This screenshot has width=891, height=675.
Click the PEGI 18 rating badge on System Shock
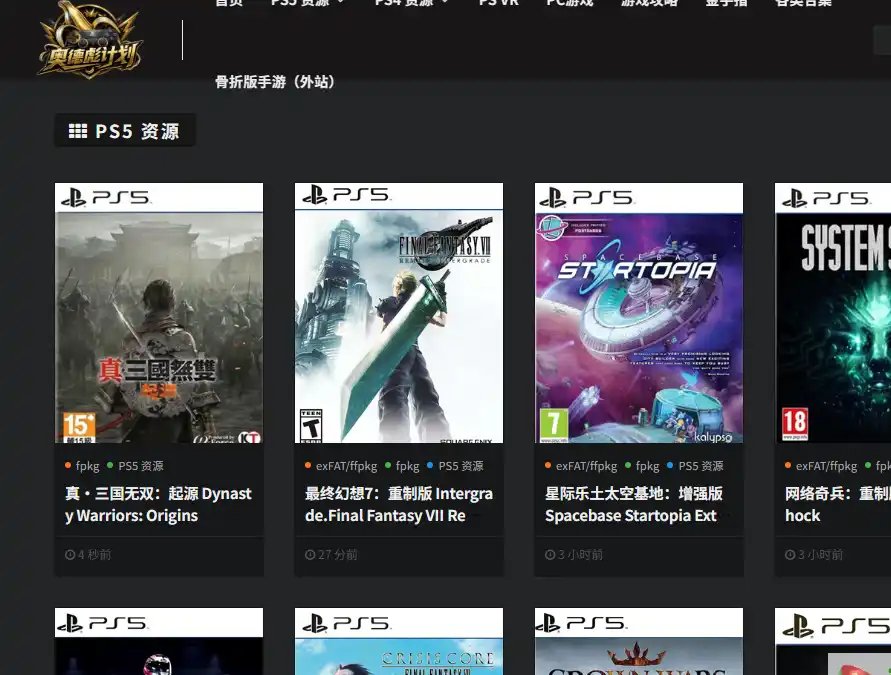coord(794,424)
